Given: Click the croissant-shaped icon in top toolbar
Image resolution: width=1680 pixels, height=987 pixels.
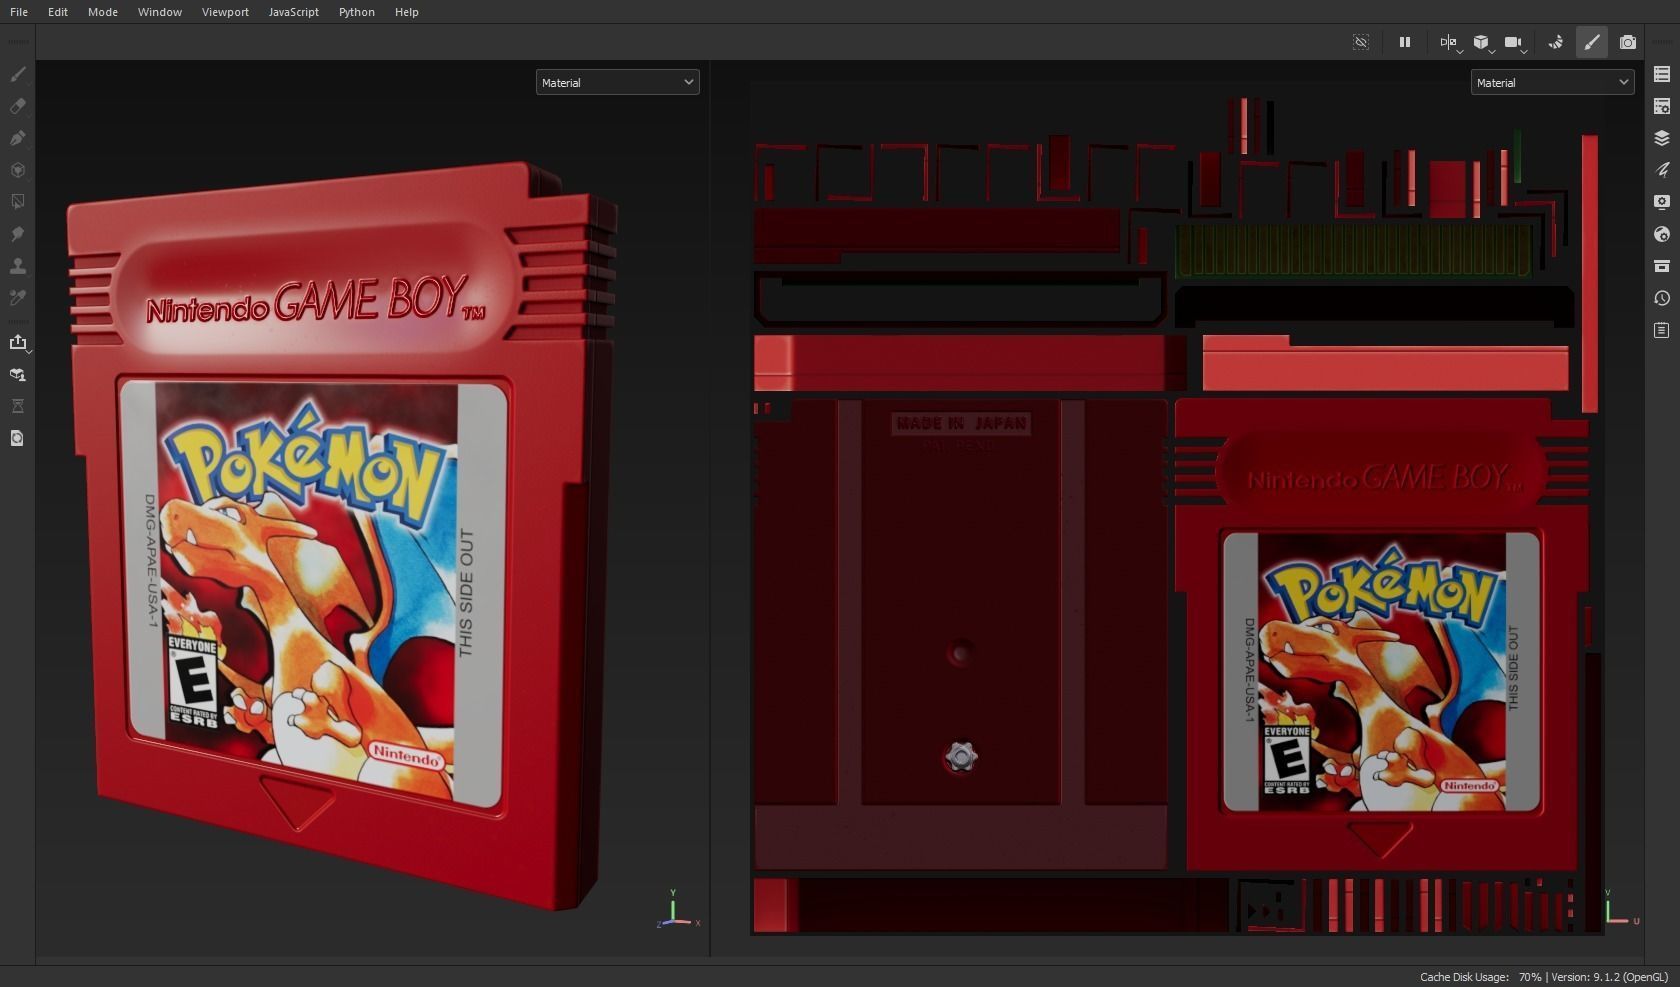Looking at the screenshot, I should (x=1556, y=42).
